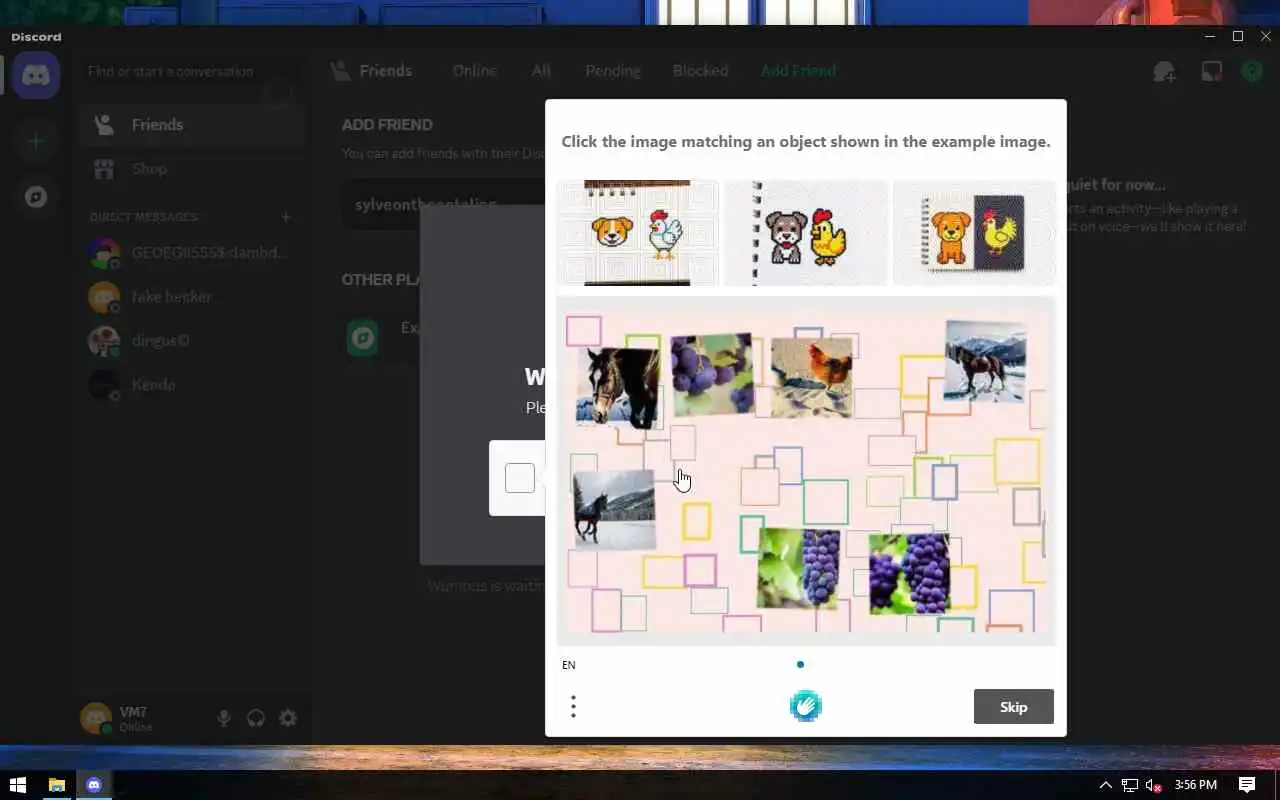Tick the captcha verification checkbox
1280x800 pixels.
click(x=519, y=478)
